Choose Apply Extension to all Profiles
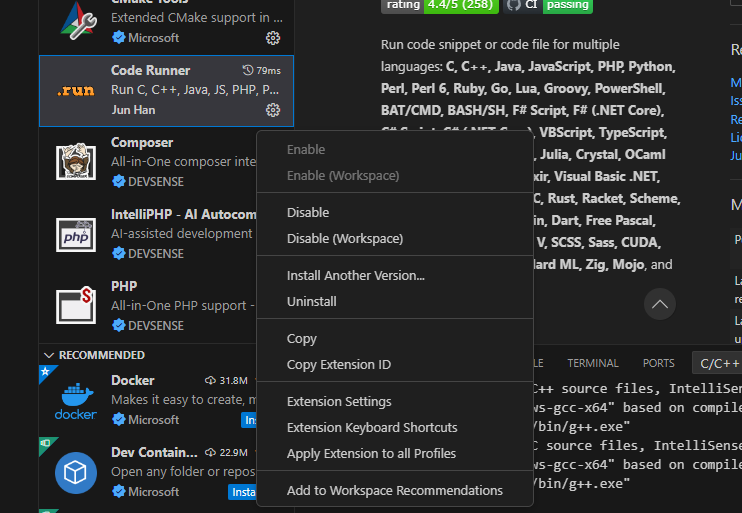Image resolution: width=742 pixels, height=513 pixels. click(x=371, y=453)
